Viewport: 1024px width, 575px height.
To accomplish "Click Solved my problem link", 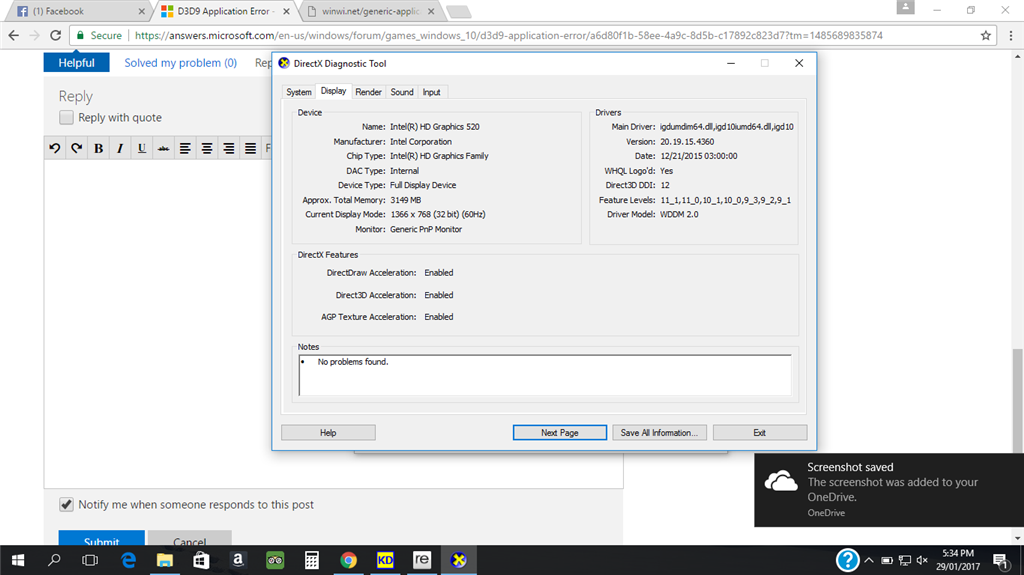I will click(180, 63).
